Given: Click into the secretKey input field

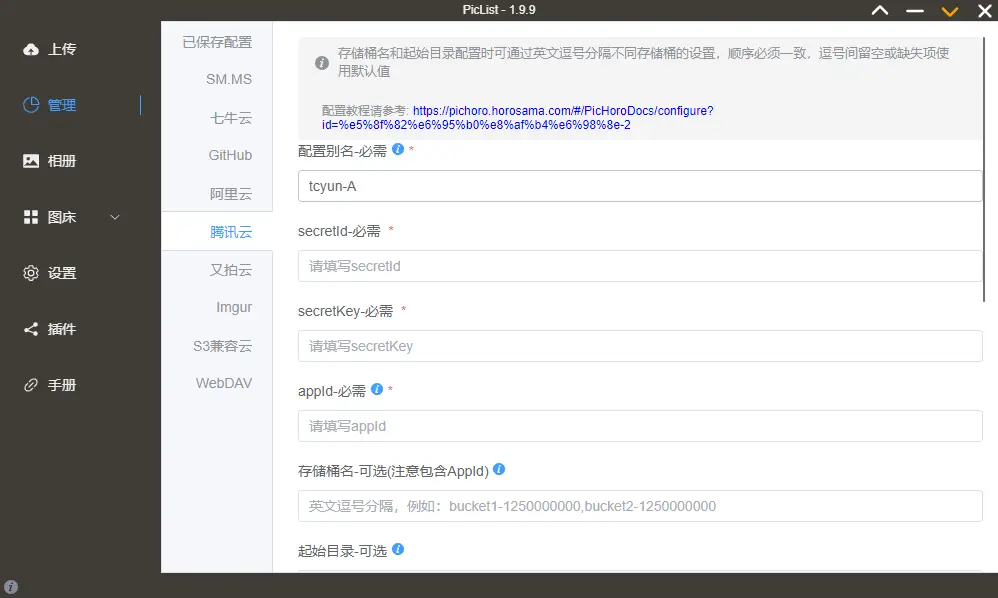Looking at the screenshot, I should pyautogui.click(x=640, y=346).
